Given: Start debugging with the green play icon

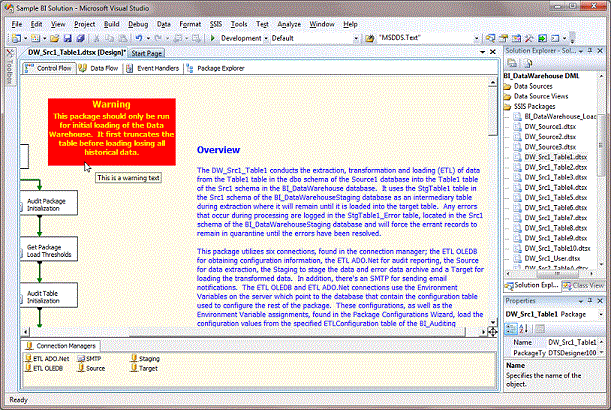Looking at the screenshot, I should coord(212,38).
